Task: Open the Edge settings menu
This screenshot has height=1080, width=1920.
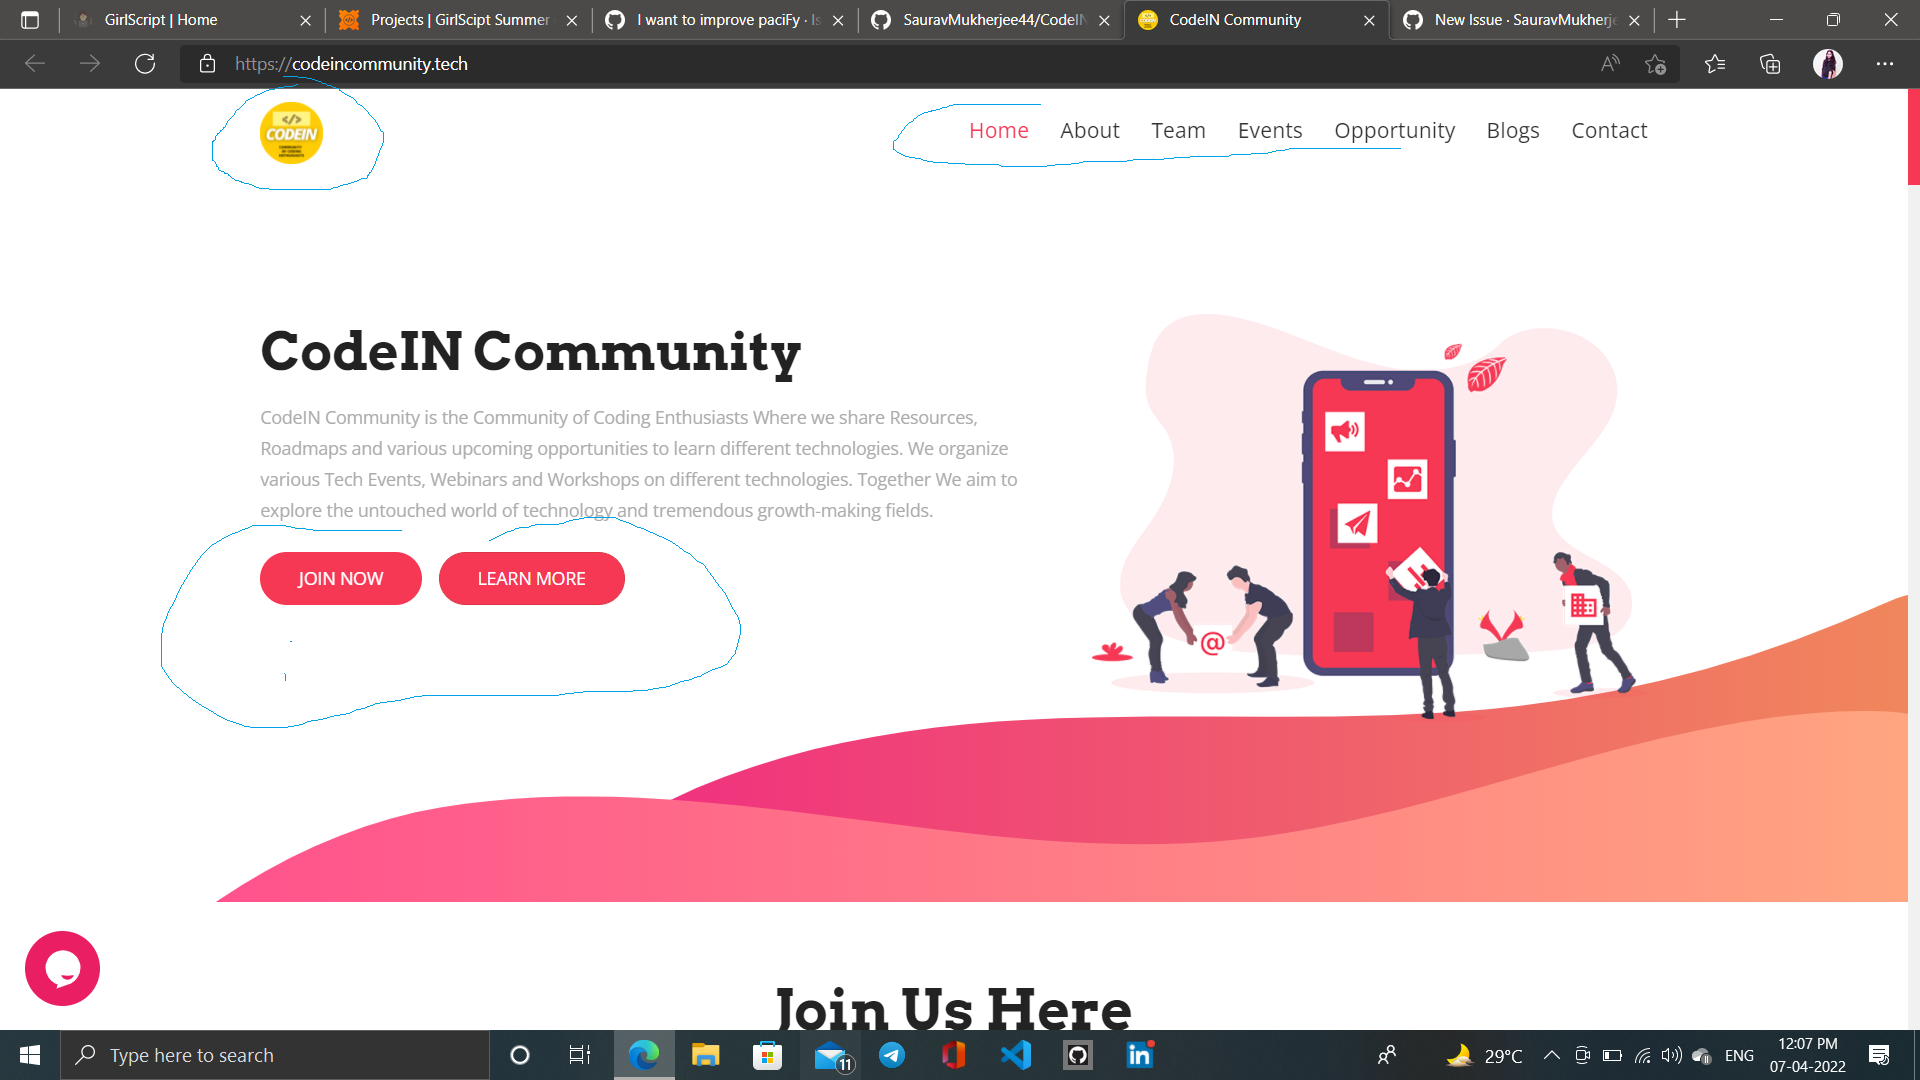Action: tap(1886, 63)
